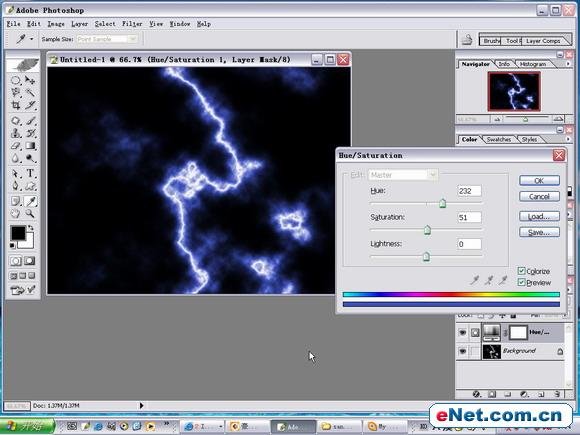This screenshot has height=435, width=580.
Task: Switch to the Swatches tab
Action: click(x=499, y=139)
